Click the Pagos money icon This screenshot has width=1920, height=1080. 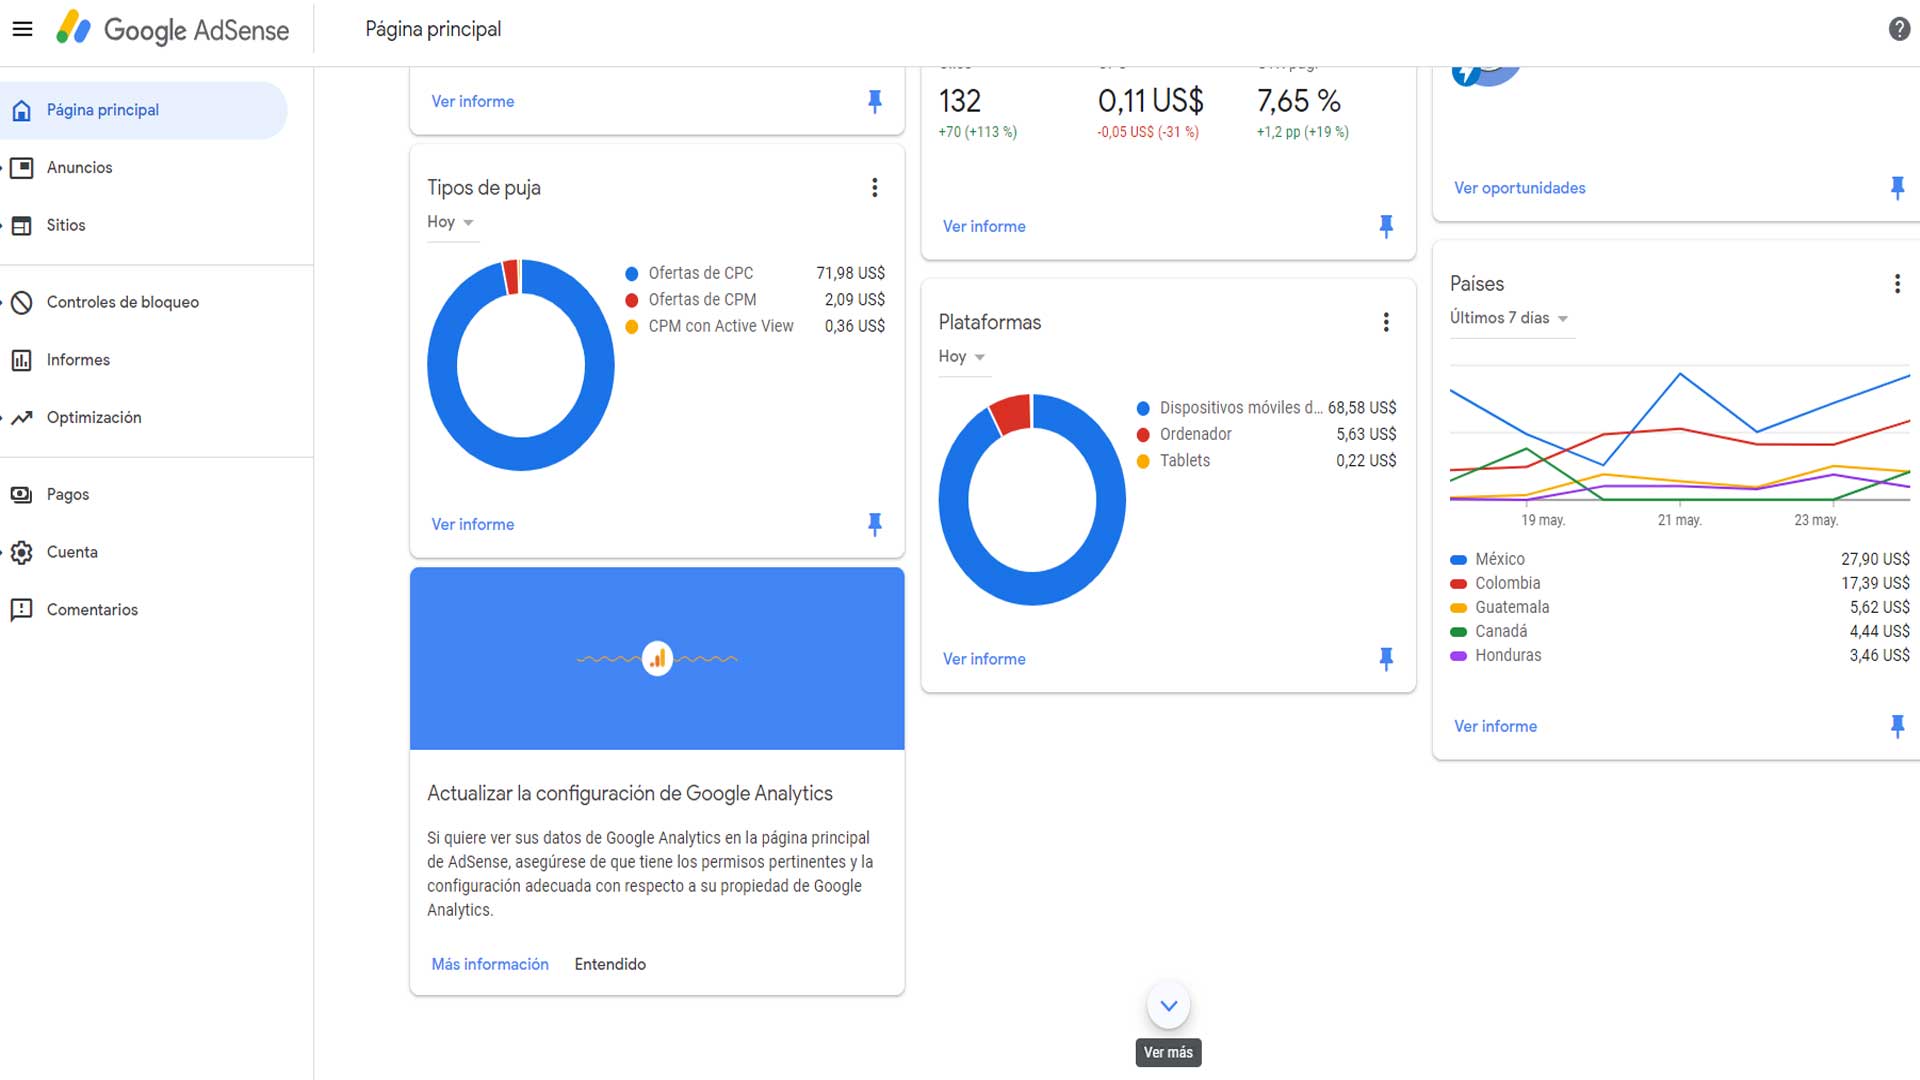21,495
